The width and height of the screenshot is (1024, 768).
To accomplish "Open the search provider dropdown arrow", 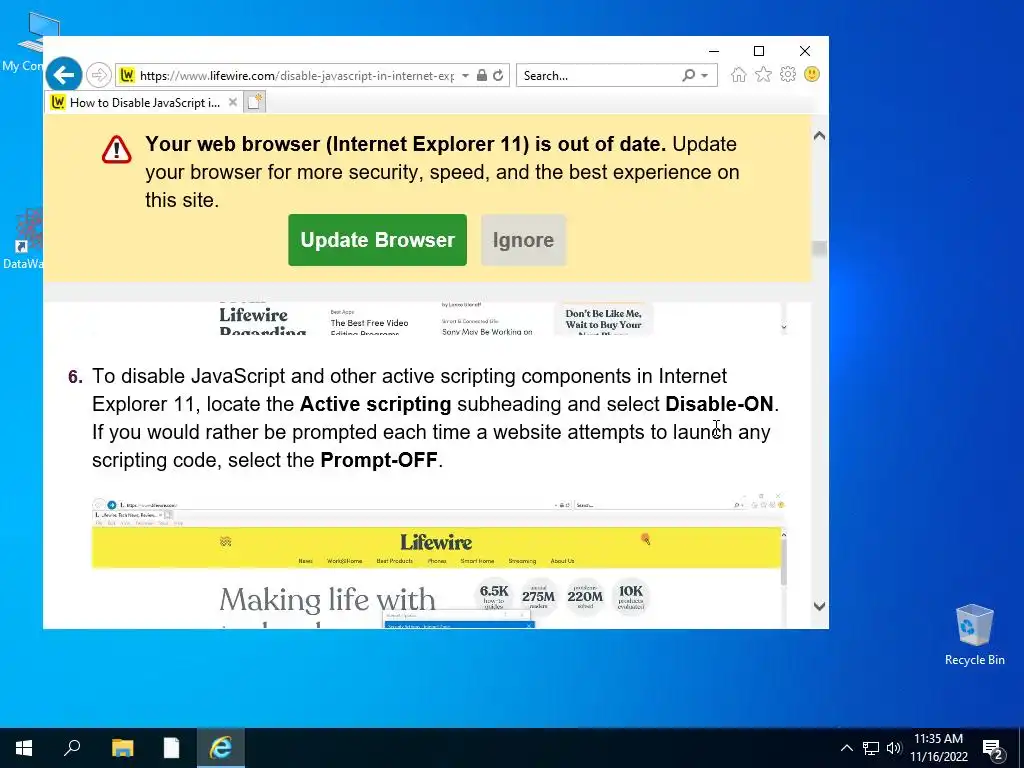I will pos(705,76).
